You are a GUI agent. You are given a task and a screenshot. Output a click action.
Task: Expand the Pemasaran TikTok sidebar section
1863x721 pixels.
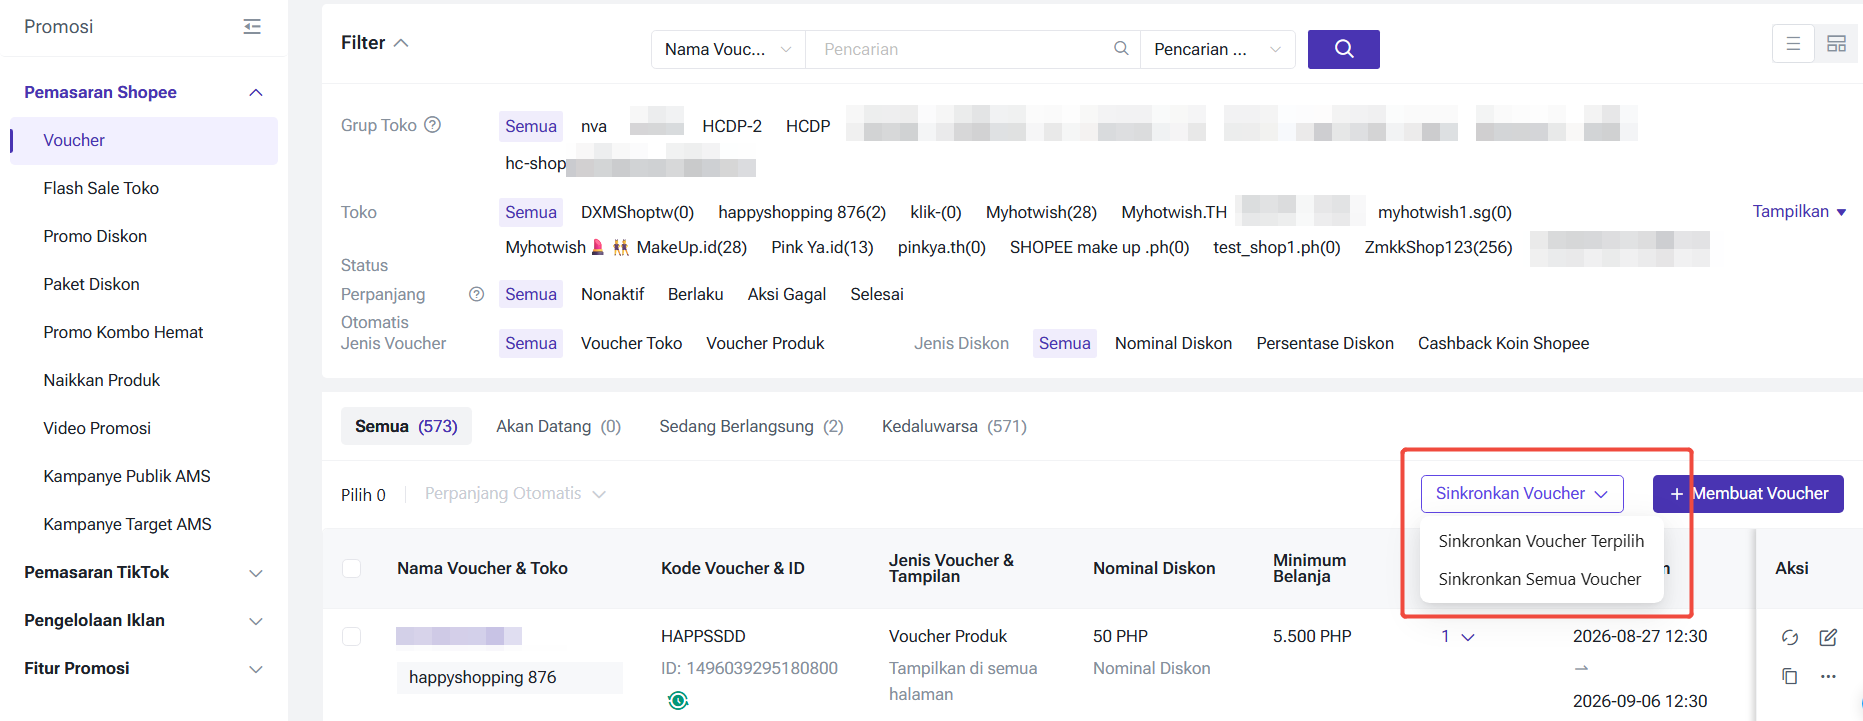(144, 572)
